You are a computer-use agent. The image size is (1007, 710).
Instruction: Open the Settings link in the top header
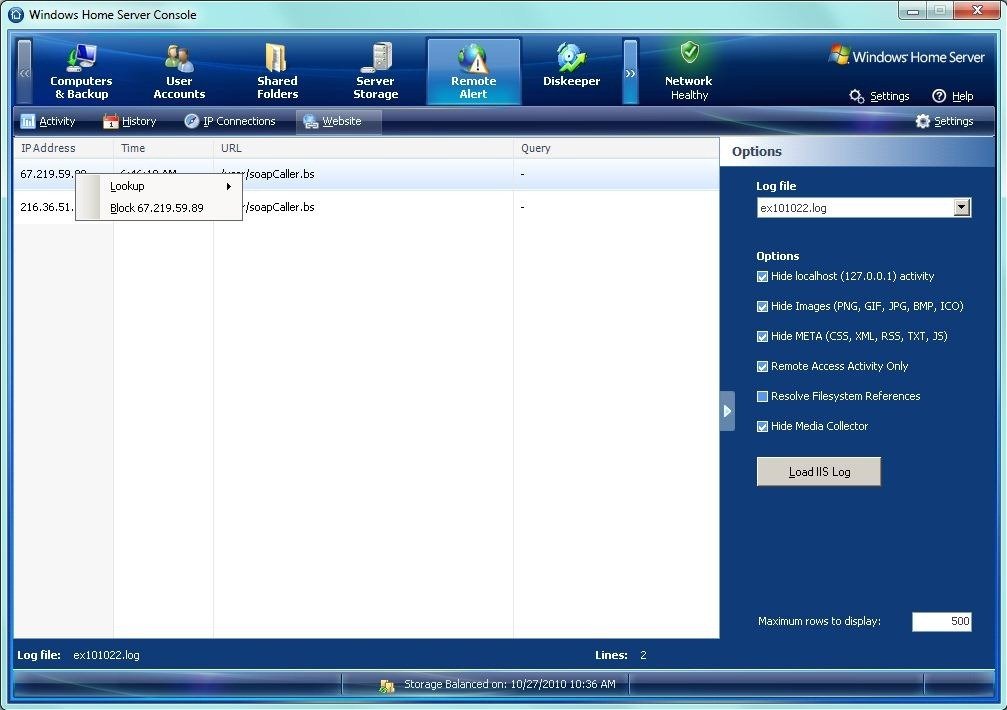889,96
